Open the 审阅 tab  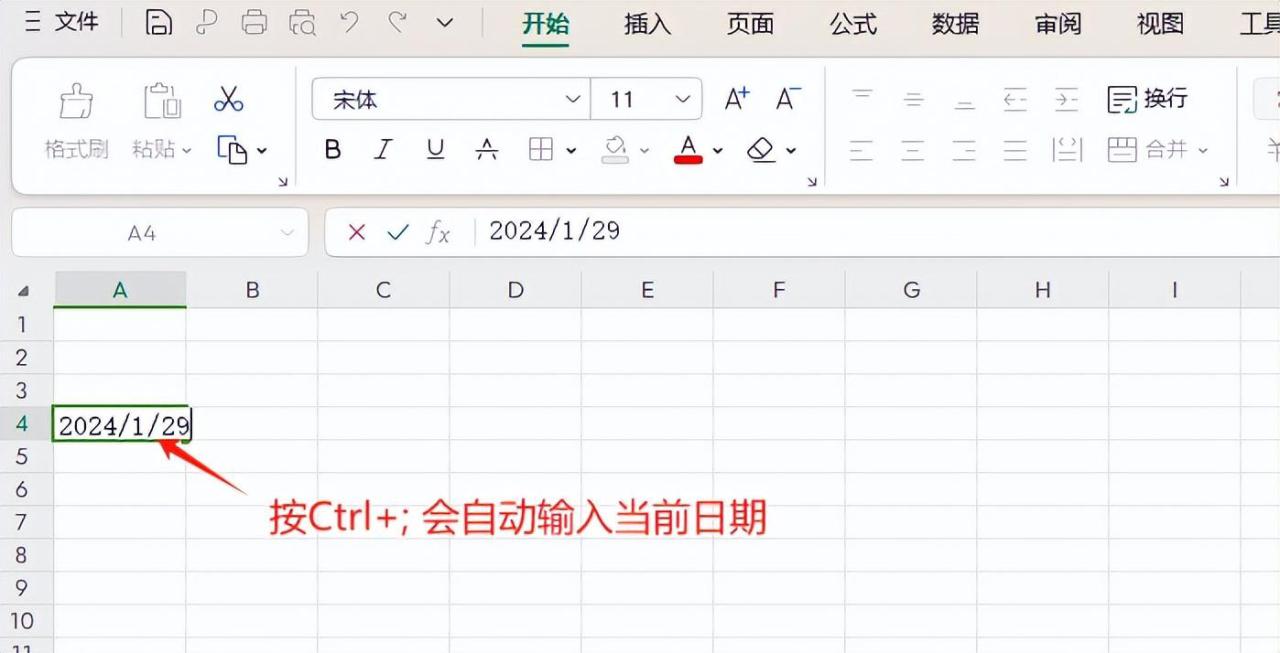click(1058, 23)
